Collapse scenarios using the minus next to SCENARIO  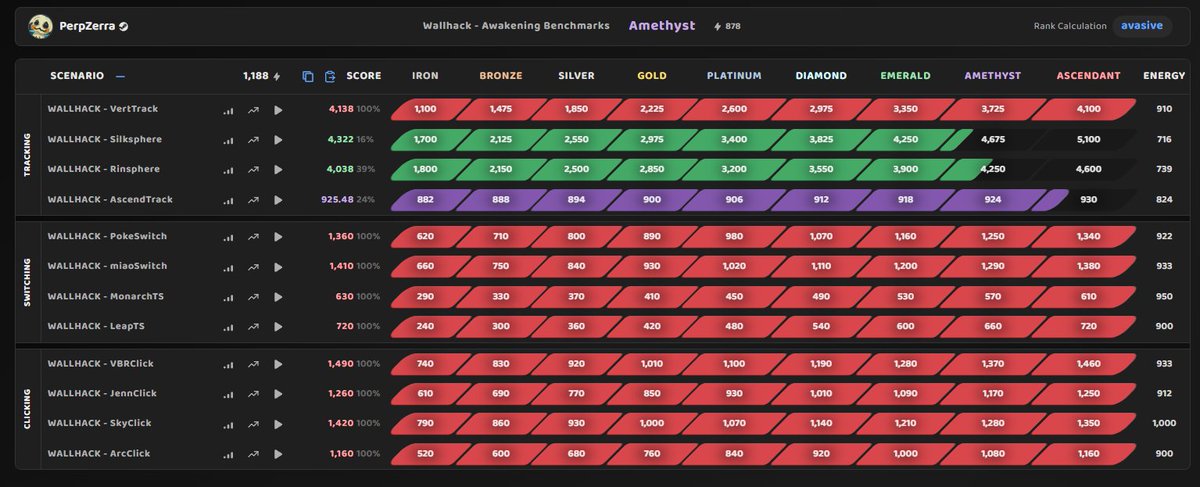[120, 76]
